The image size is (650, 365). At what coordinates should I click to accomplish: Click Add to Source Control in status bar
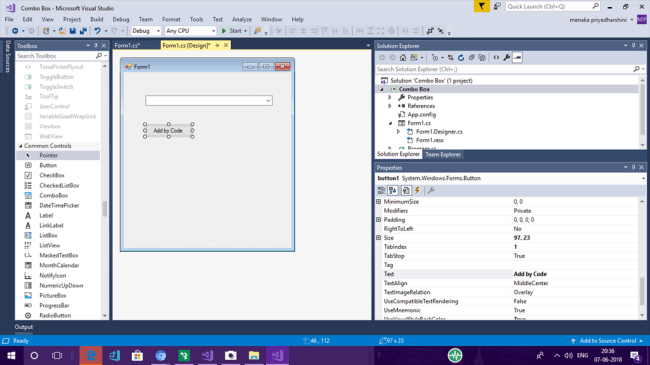coord(608,341)
